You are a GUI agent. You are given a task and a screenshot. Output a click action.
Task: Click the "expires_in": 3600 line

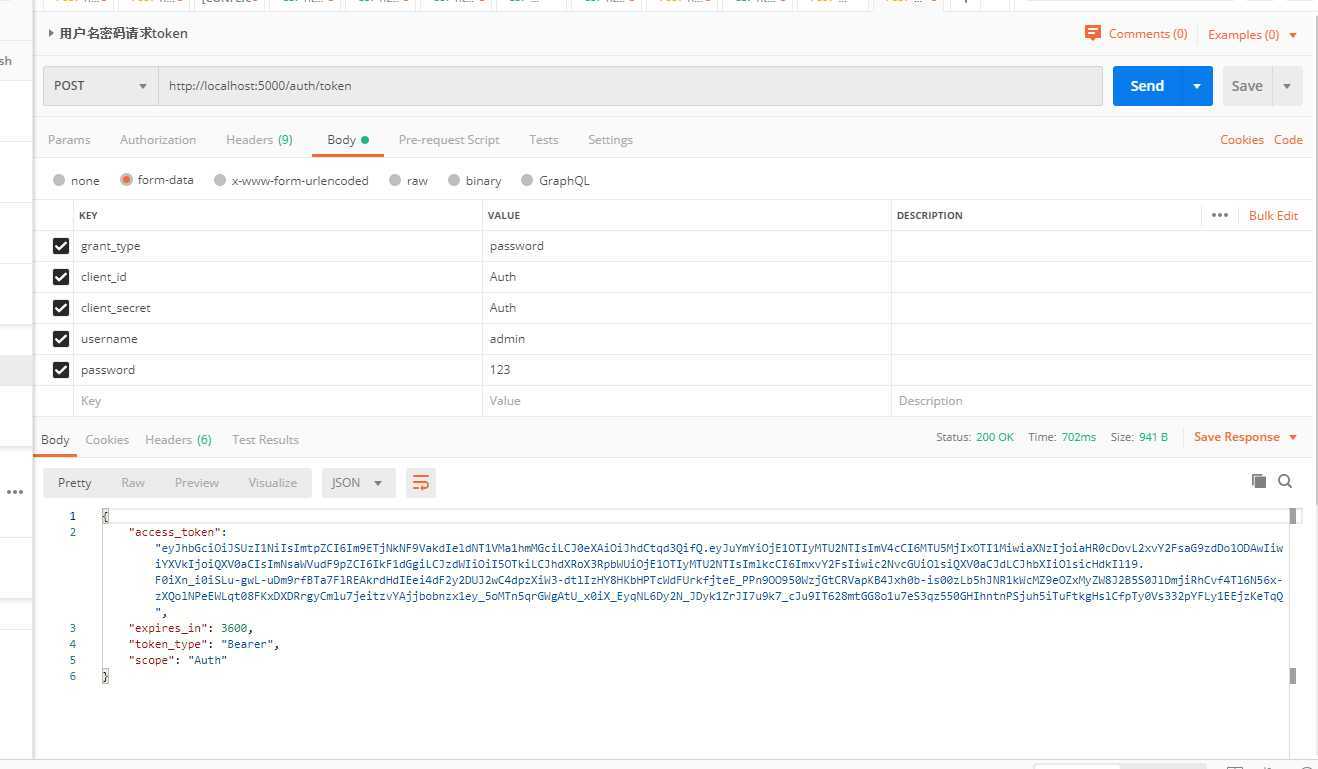coord(191,628)
